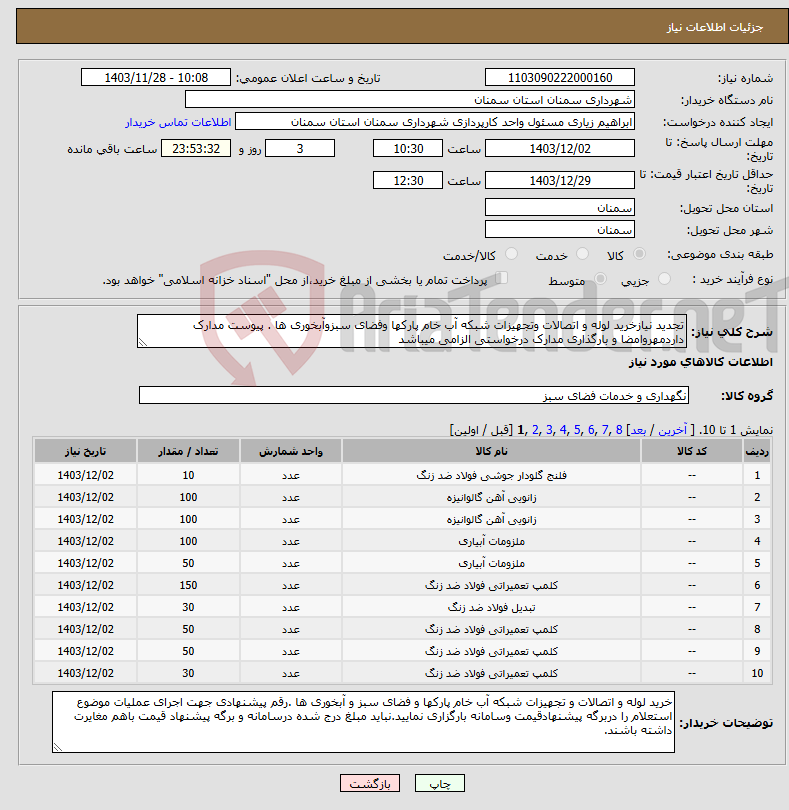Select row 5 item ملزومات آبیاری
This screenshot has width=789, height=810.
point(491,563)
